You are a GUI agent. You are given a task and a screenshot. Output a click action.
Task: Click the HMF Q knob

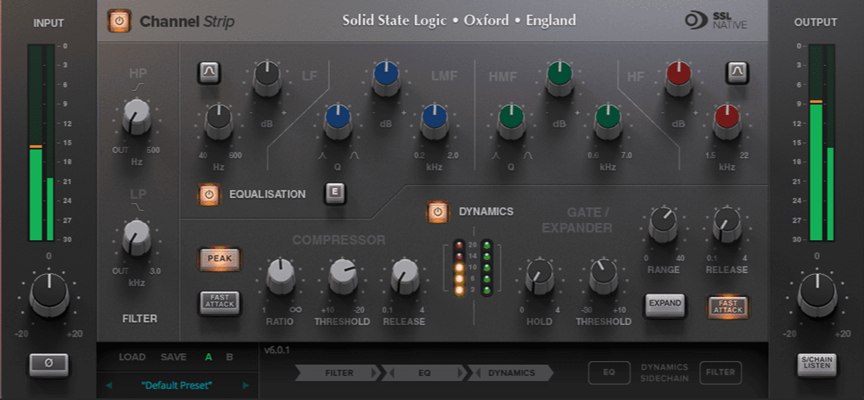[x=511, y=121]
